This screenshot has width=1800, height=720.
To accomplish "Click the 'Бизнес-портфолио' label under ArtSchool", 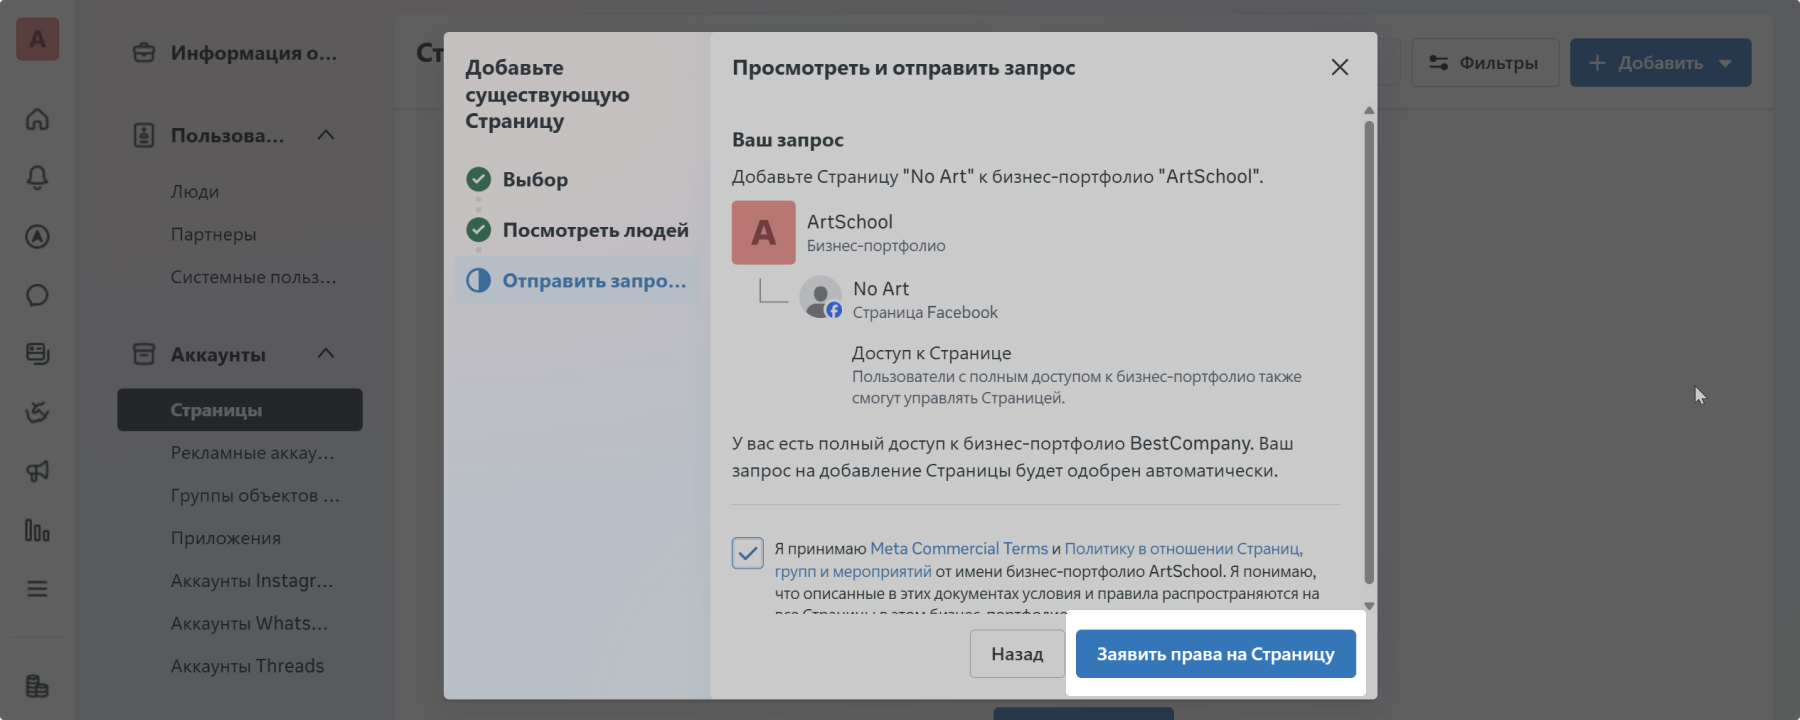I will pyautogui.click(x=876, y=246).
